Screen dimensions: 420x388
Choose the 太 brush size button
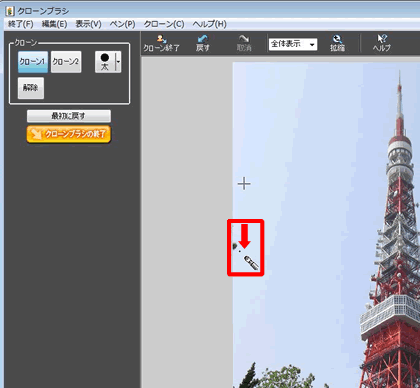pos(105,62)
